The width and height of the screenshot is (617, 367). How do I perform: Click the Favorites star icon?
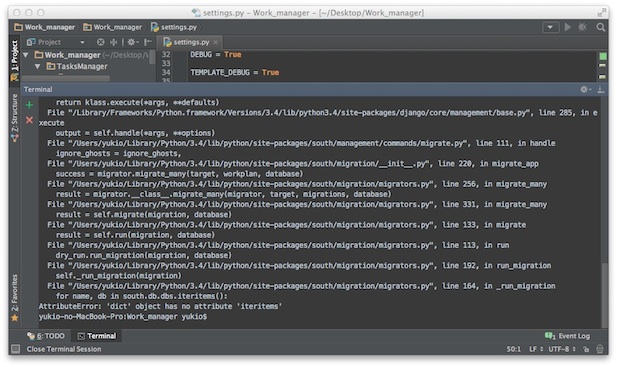[15, 318]
